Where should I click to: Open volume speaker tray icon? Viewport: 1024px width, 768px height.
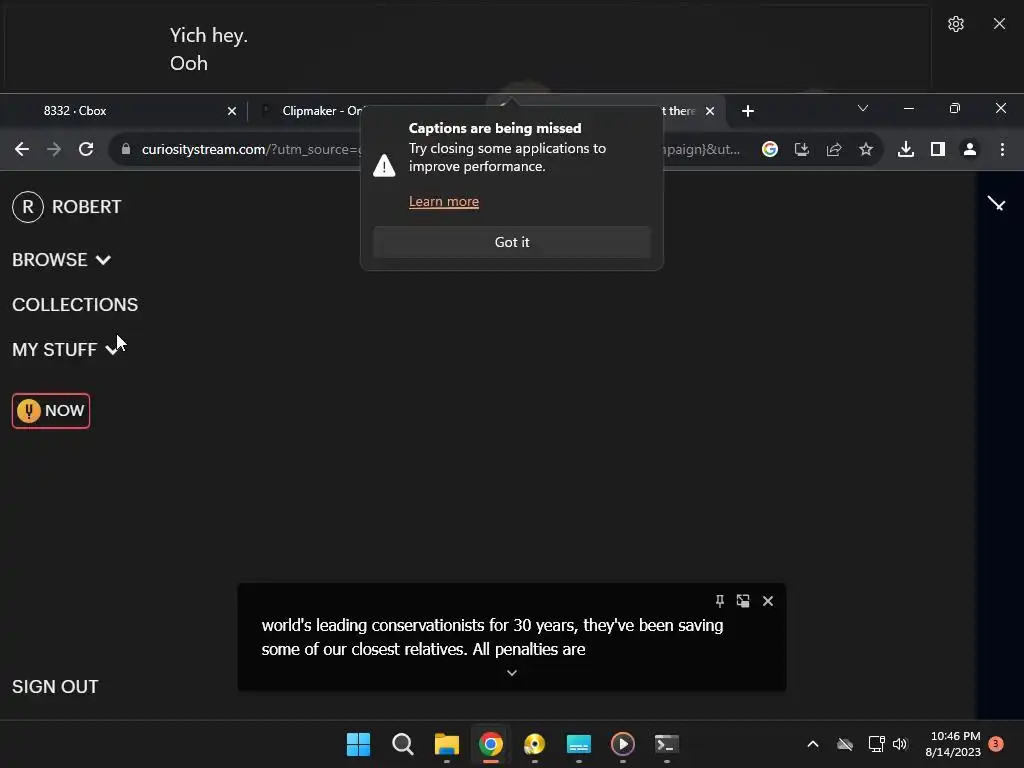coord(900,744)
